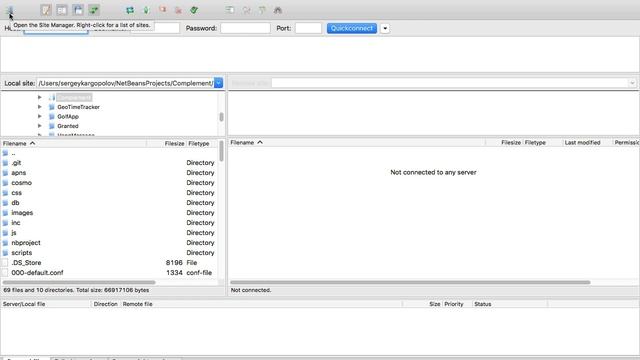640x360 pixels.
Task: Open the Remote site path dropdown
Action: click(x=632, y=83)
